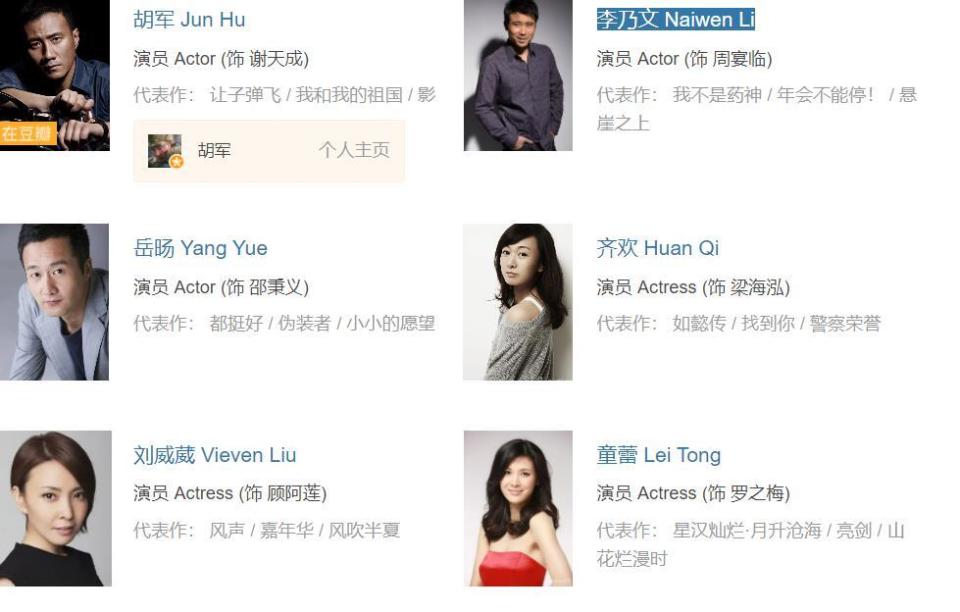
Task: Open 童蕾 Lei Tong's profile link
Action: (x=659, y=455)
